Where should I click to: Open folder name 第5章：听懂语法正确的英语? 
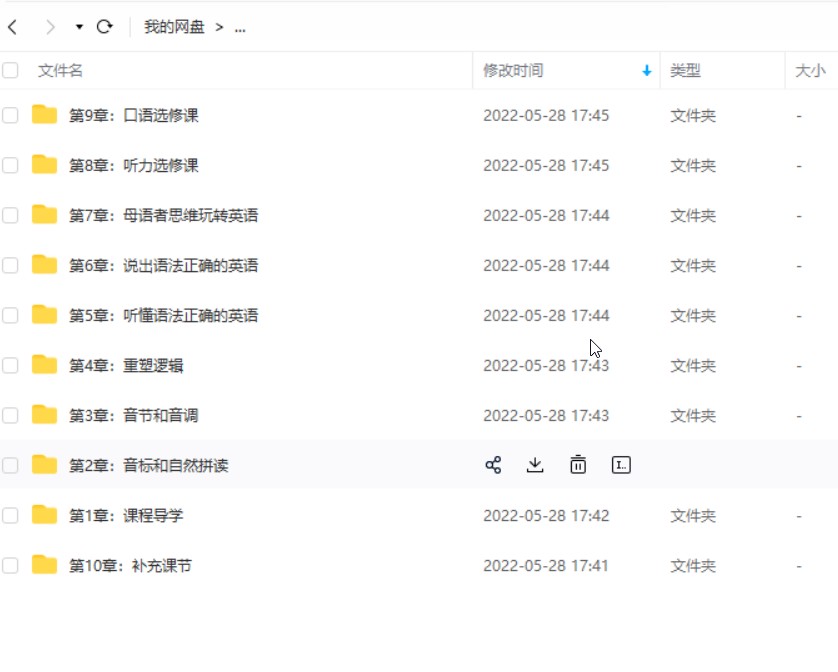coord(164,315)
